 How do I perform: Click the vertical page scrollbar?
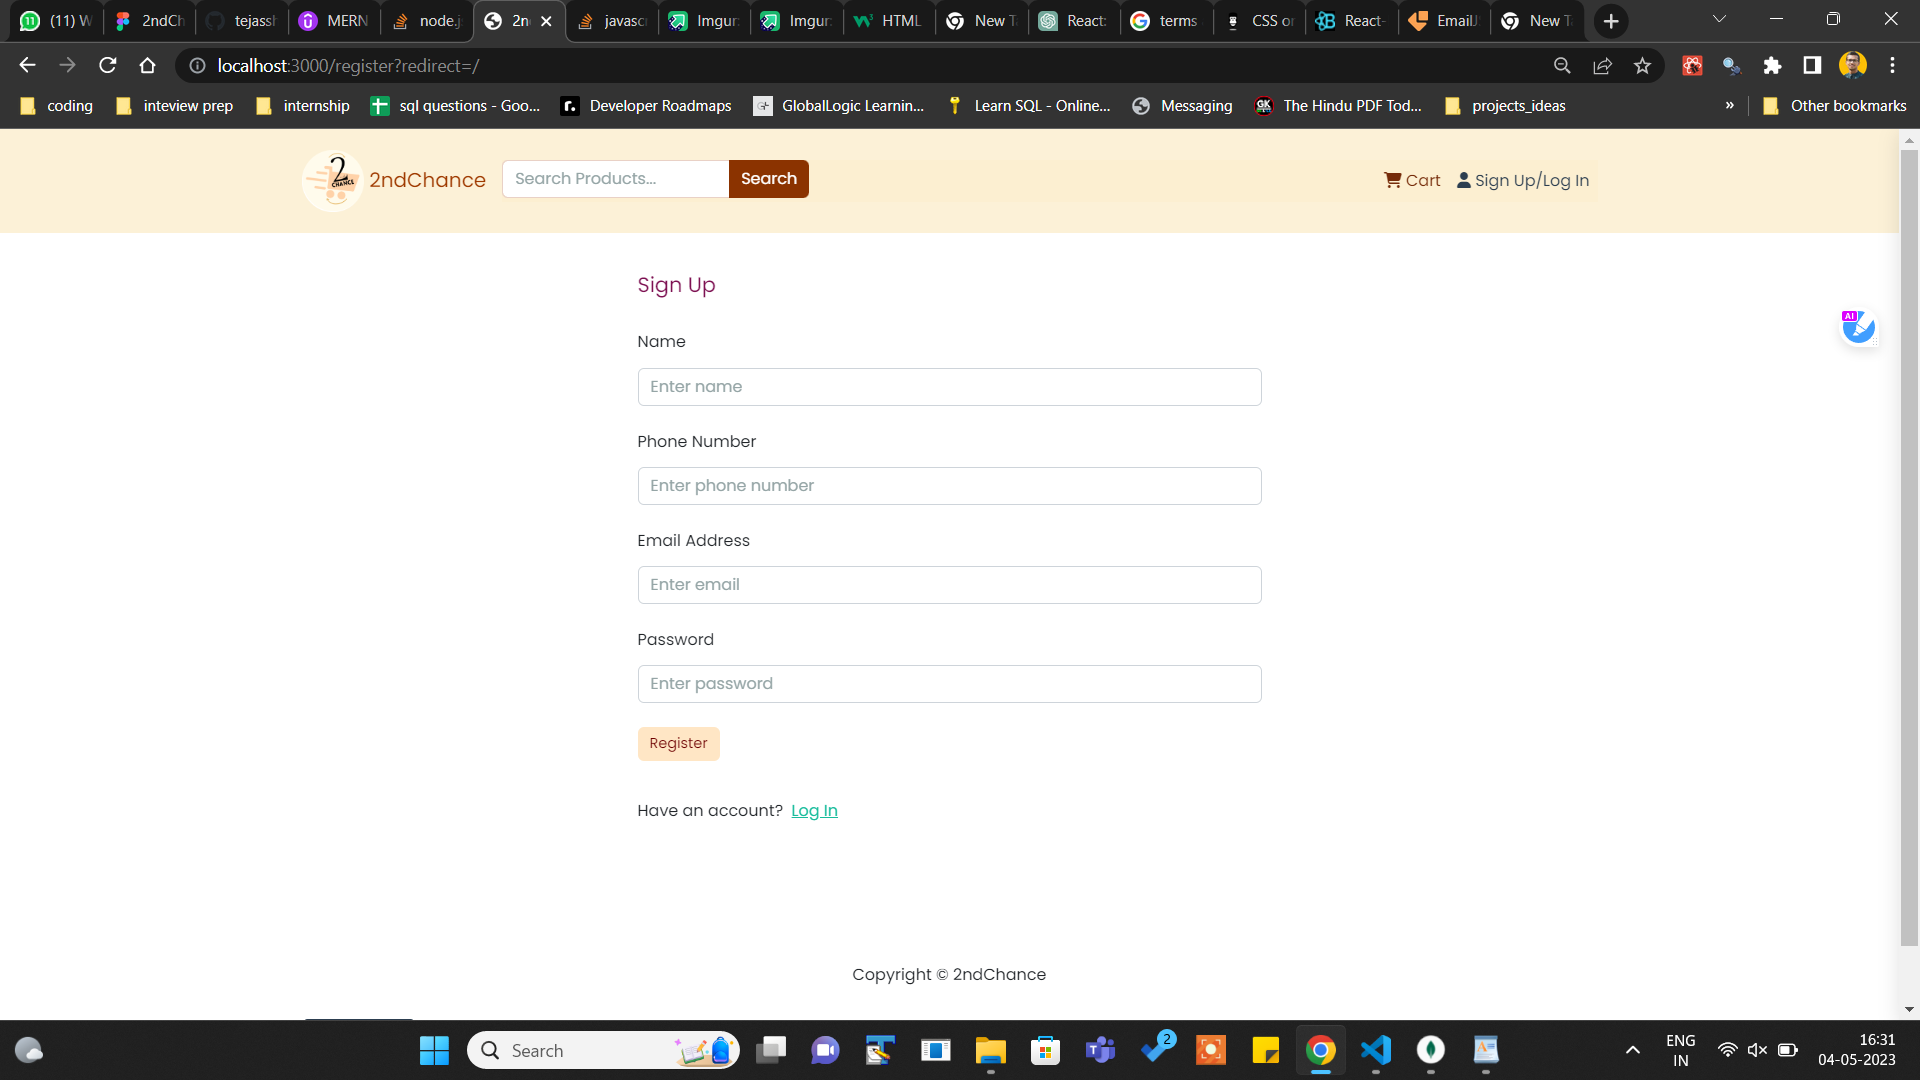pyautogui.click(x=1909, y=540)
